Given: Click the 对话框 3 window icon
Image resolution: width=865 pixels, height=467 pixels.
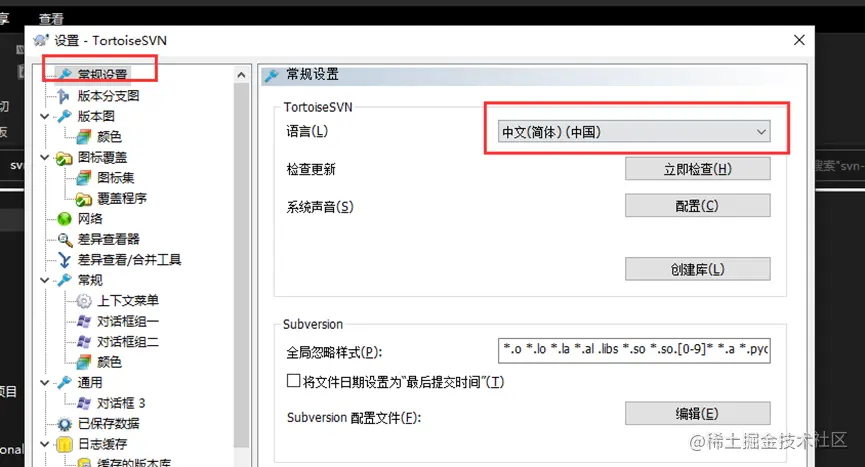Looking at the screenshot, I should tap(84, 403).
